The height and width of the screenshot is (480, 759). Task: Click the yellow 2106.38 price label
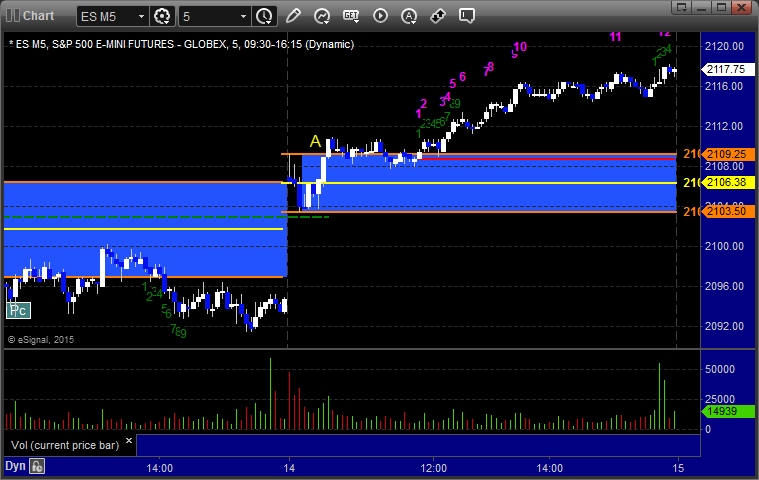pyautogui.click(x=728, y=182)
